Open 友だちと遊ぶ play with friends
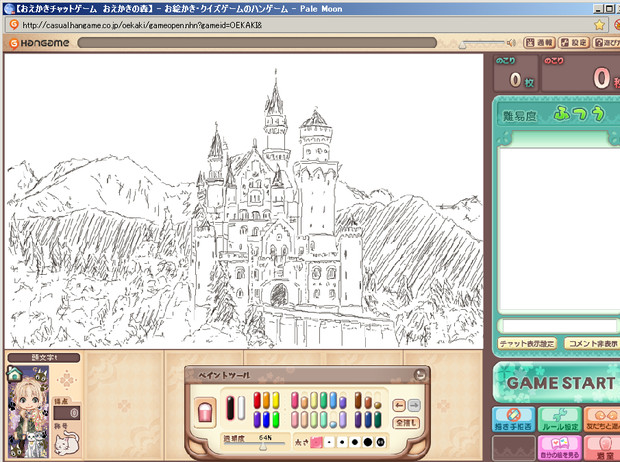 point(602,419)
